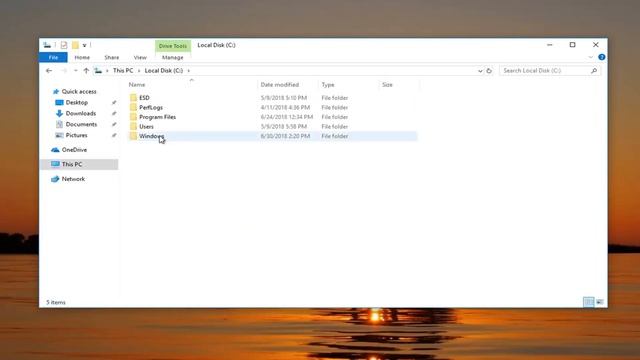Select the Manage tab under Drive Tools
The width and height of the screenshot is (640, 360).
pyautogui.click(x=173, y=58)
